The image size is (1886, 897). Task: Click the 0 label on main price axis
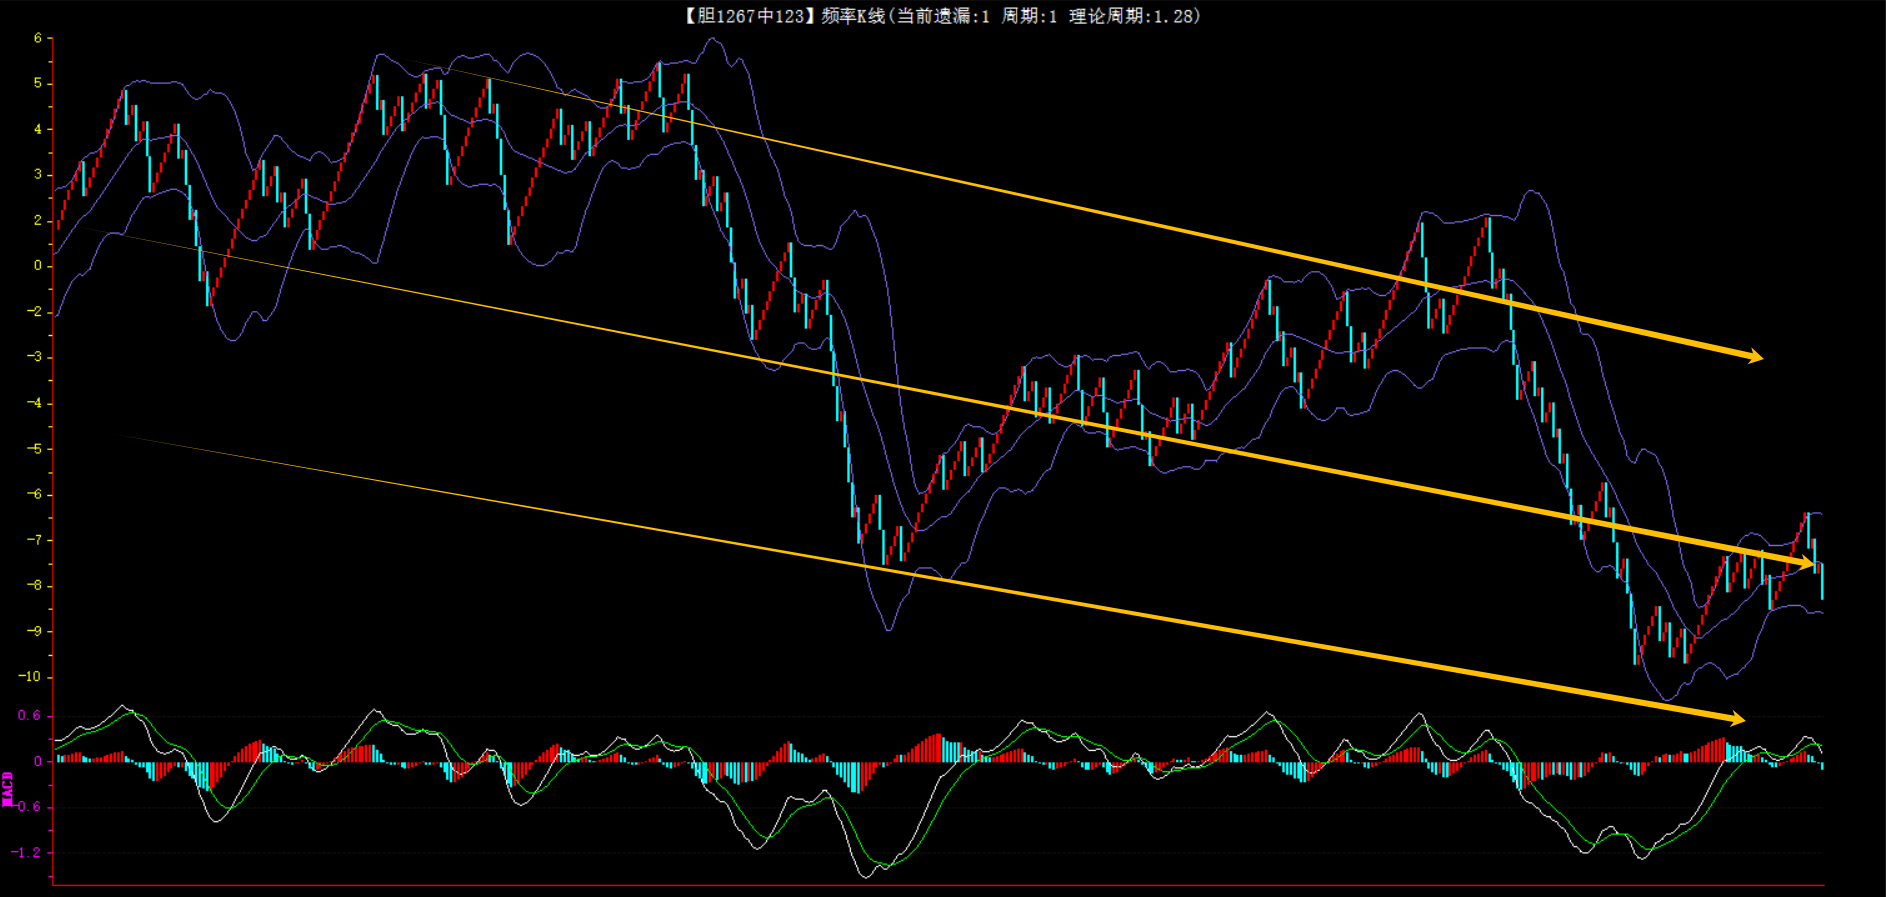[38, 266]
